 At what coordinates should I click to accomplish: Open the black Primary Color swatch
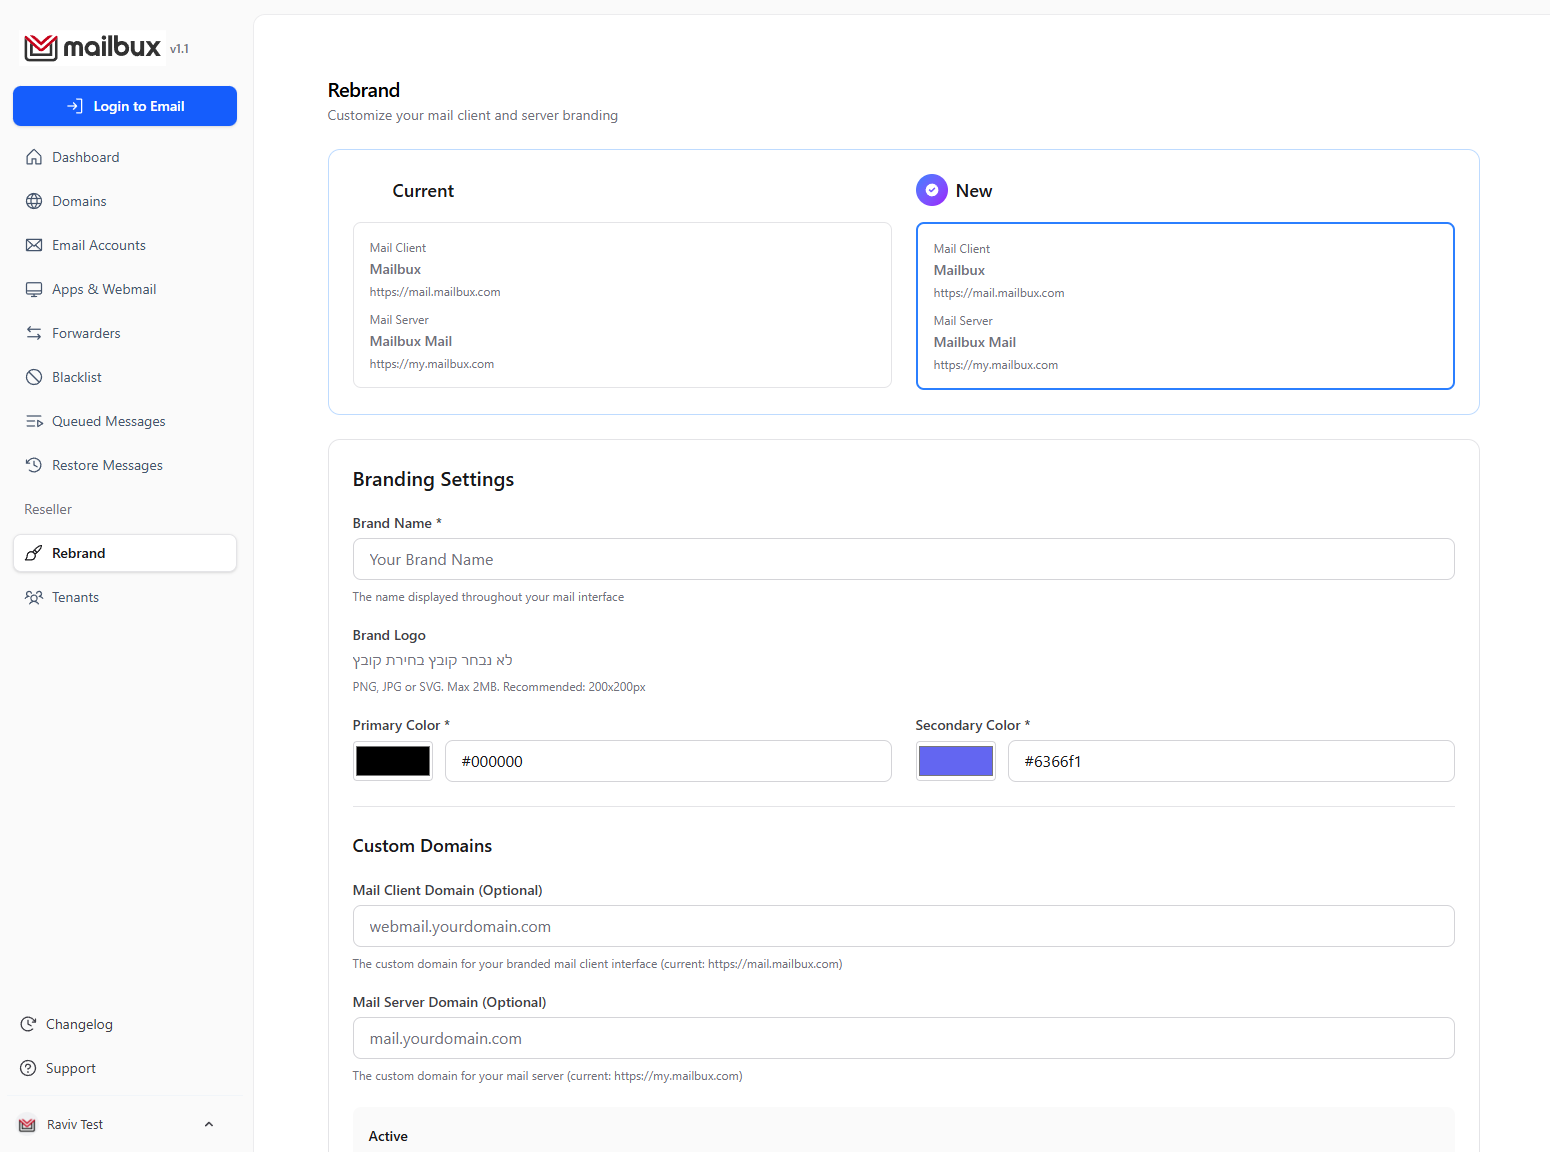click(393, 761)
